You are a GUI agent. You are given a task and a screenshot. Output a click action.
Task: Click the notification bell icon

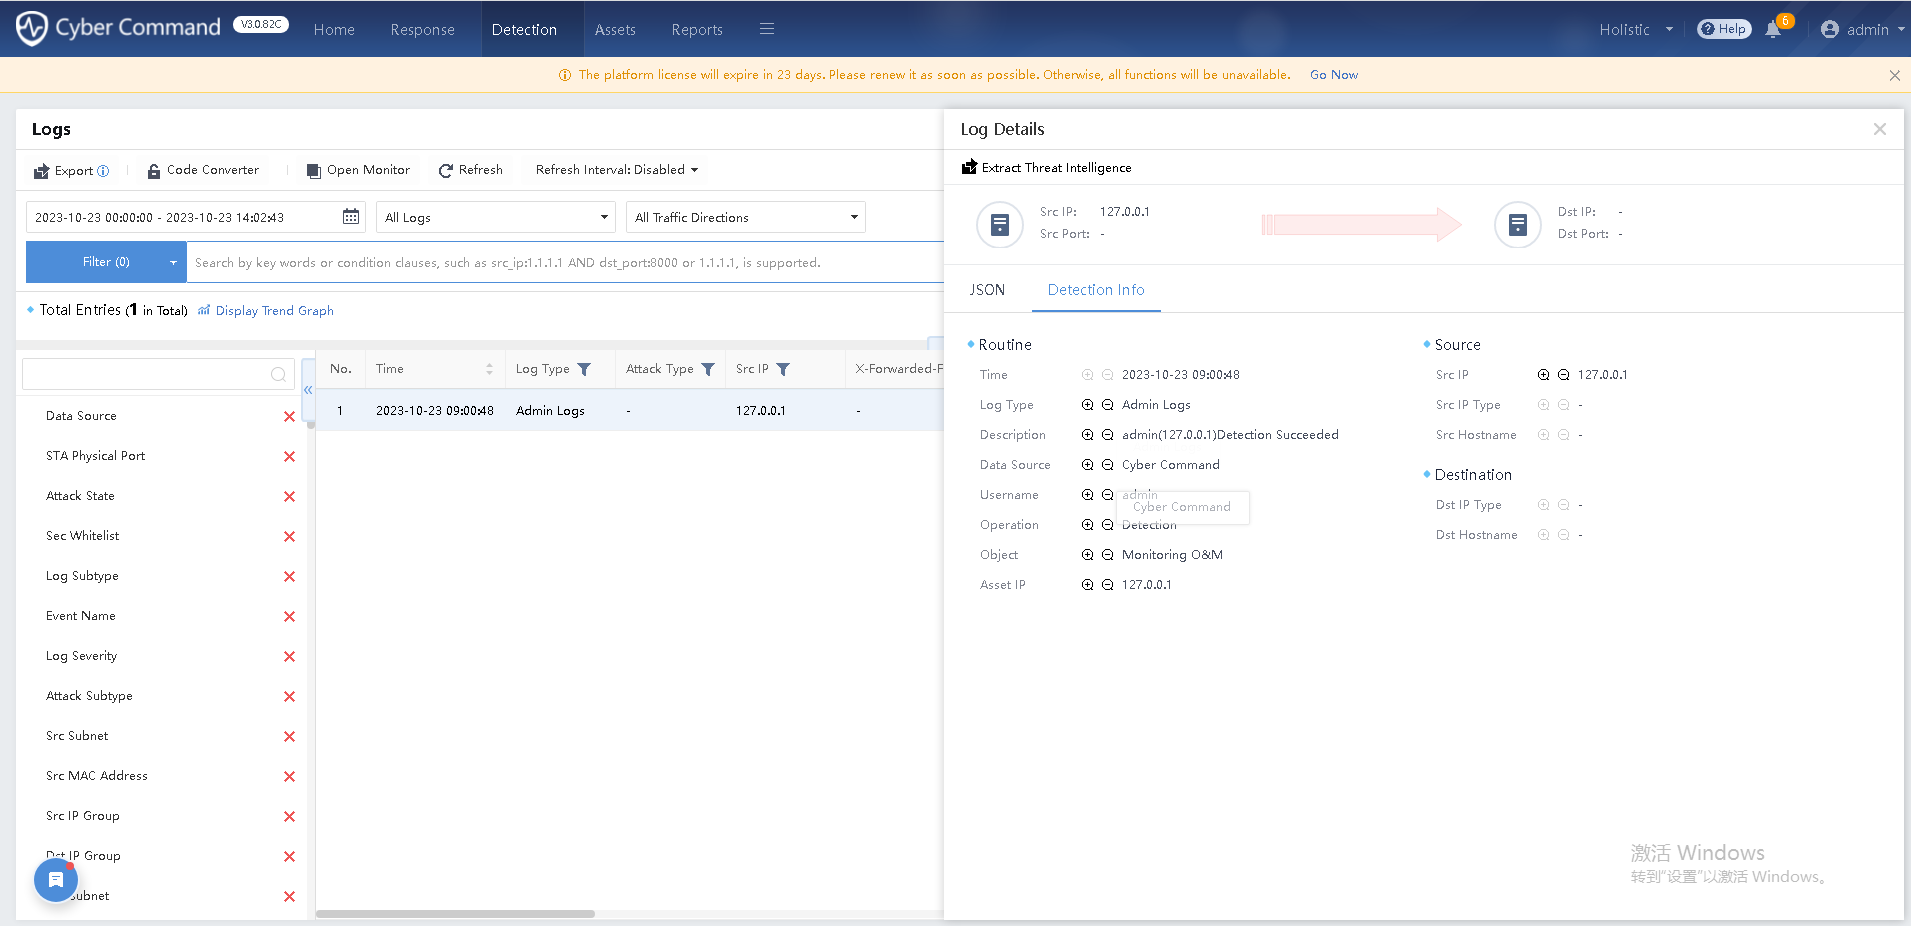click(x=1773, y=30)
